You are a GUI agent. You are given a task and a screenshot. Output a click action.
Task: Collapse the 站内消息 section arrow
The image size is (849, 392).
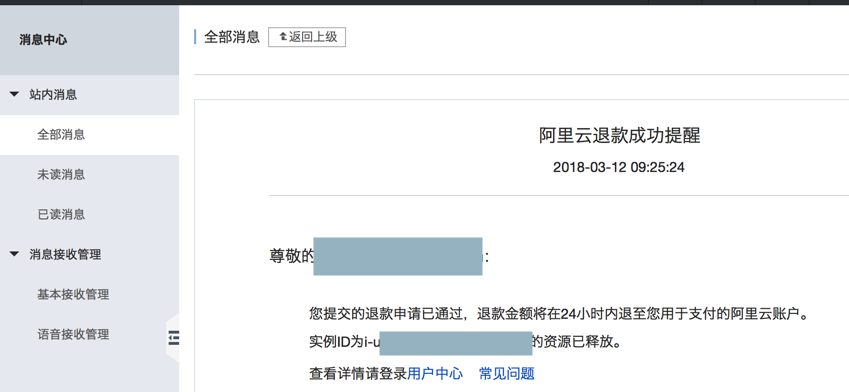coord(15,95)
